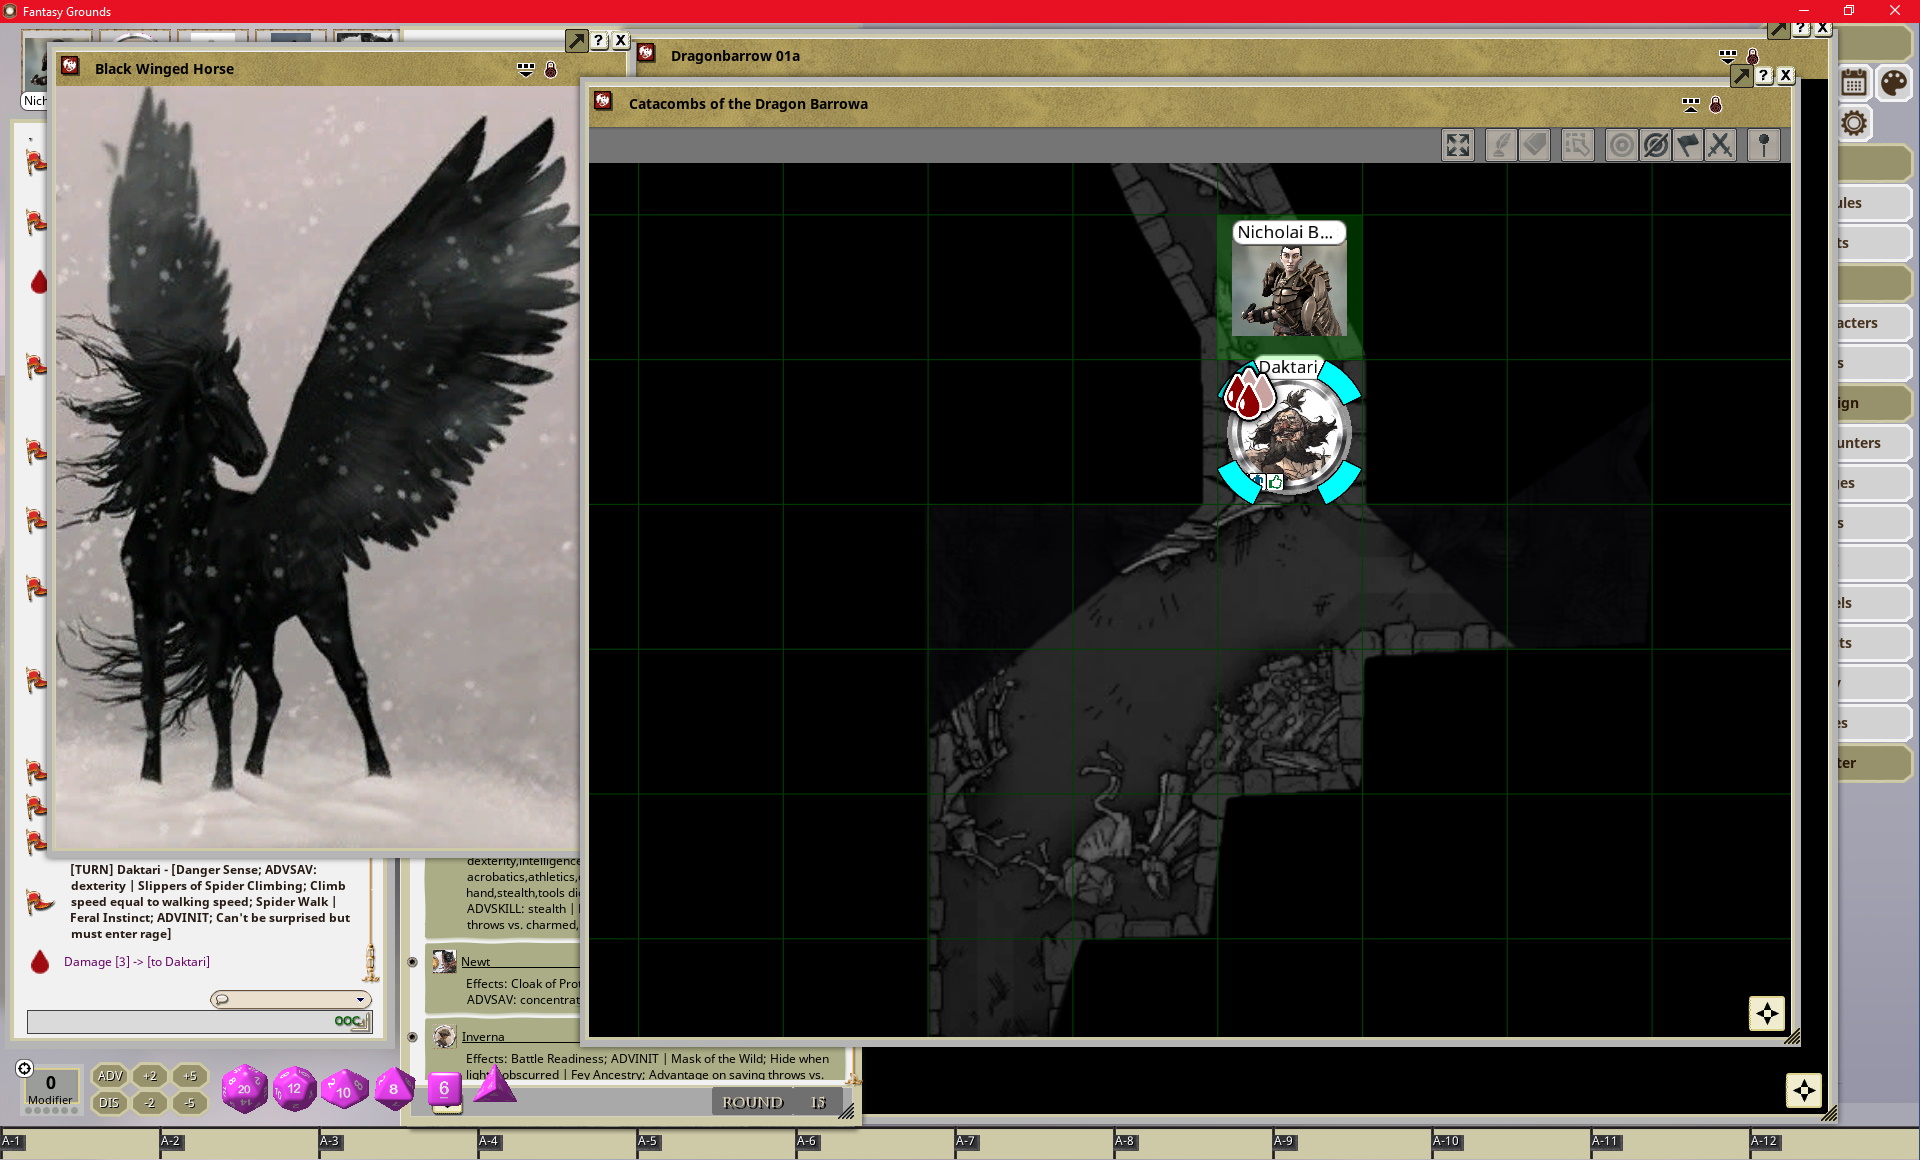Click the round number 15 field
The image size is (1920, 1160).
819,1102
